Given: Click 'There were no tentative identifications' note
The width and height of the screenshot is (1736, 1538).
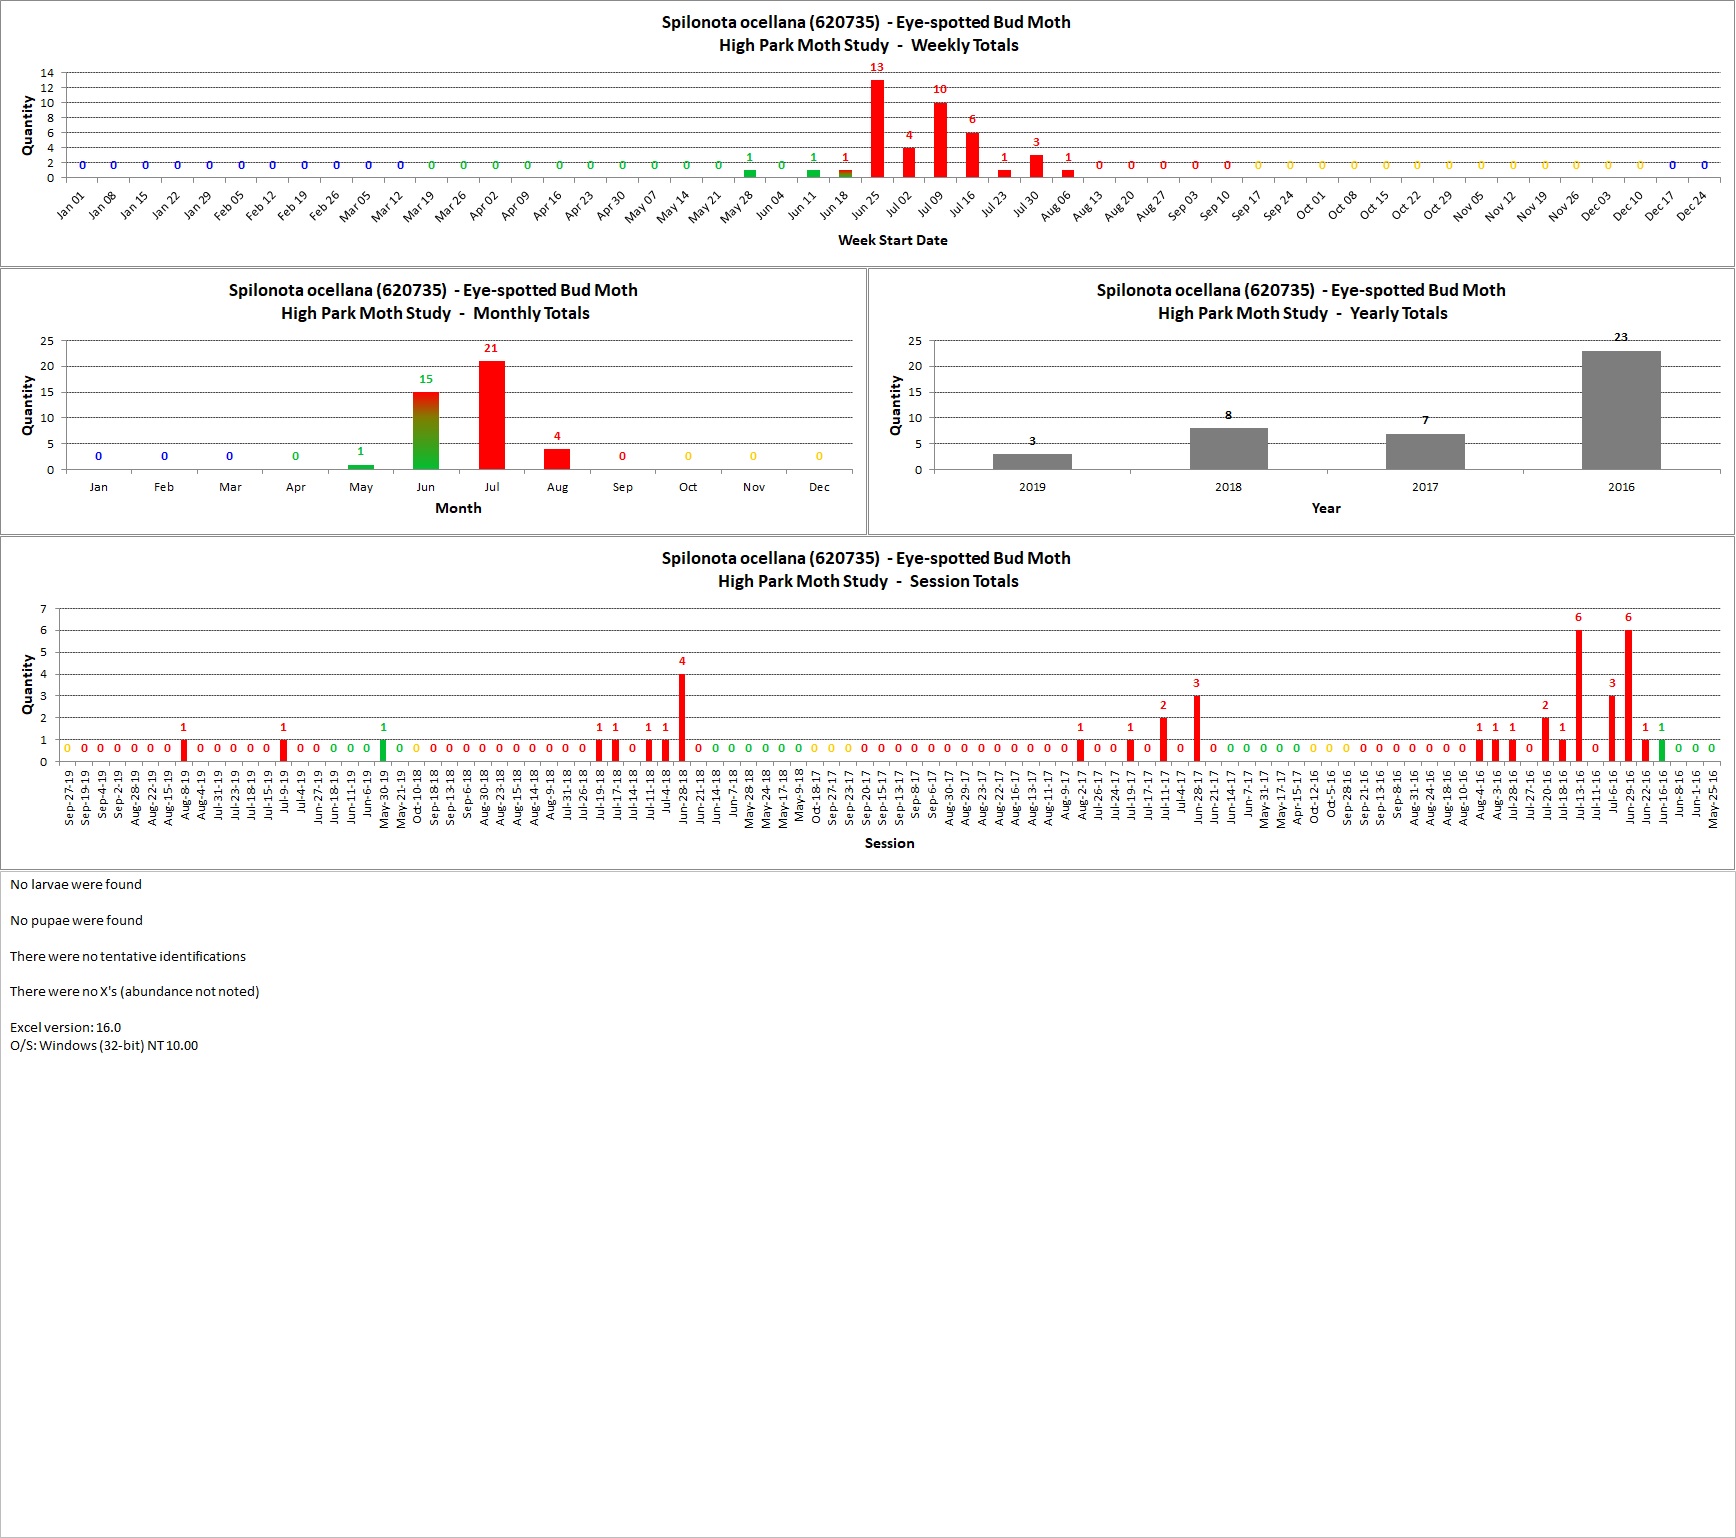Looking at the screenshot, I should click(x=128, y=956).
